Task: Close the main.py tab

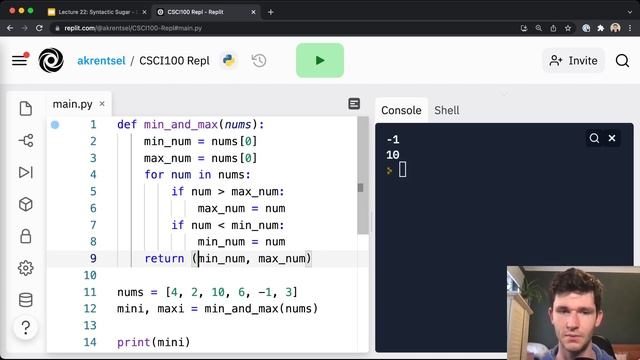Action: tap(102, 104)
